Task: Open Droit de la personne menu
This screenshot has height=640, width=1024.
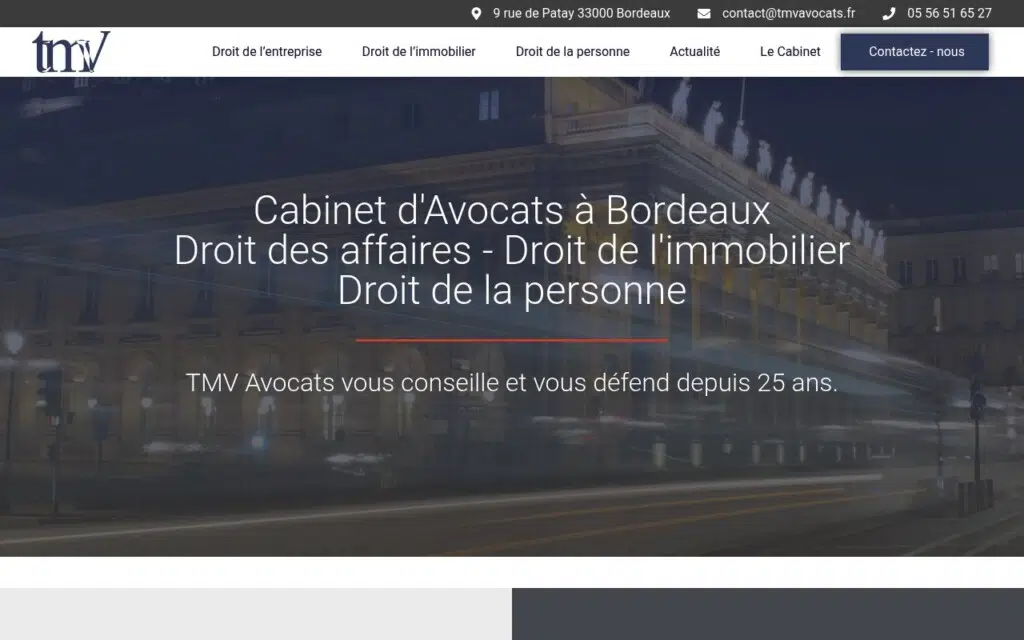Action: (x=572, y=52)
